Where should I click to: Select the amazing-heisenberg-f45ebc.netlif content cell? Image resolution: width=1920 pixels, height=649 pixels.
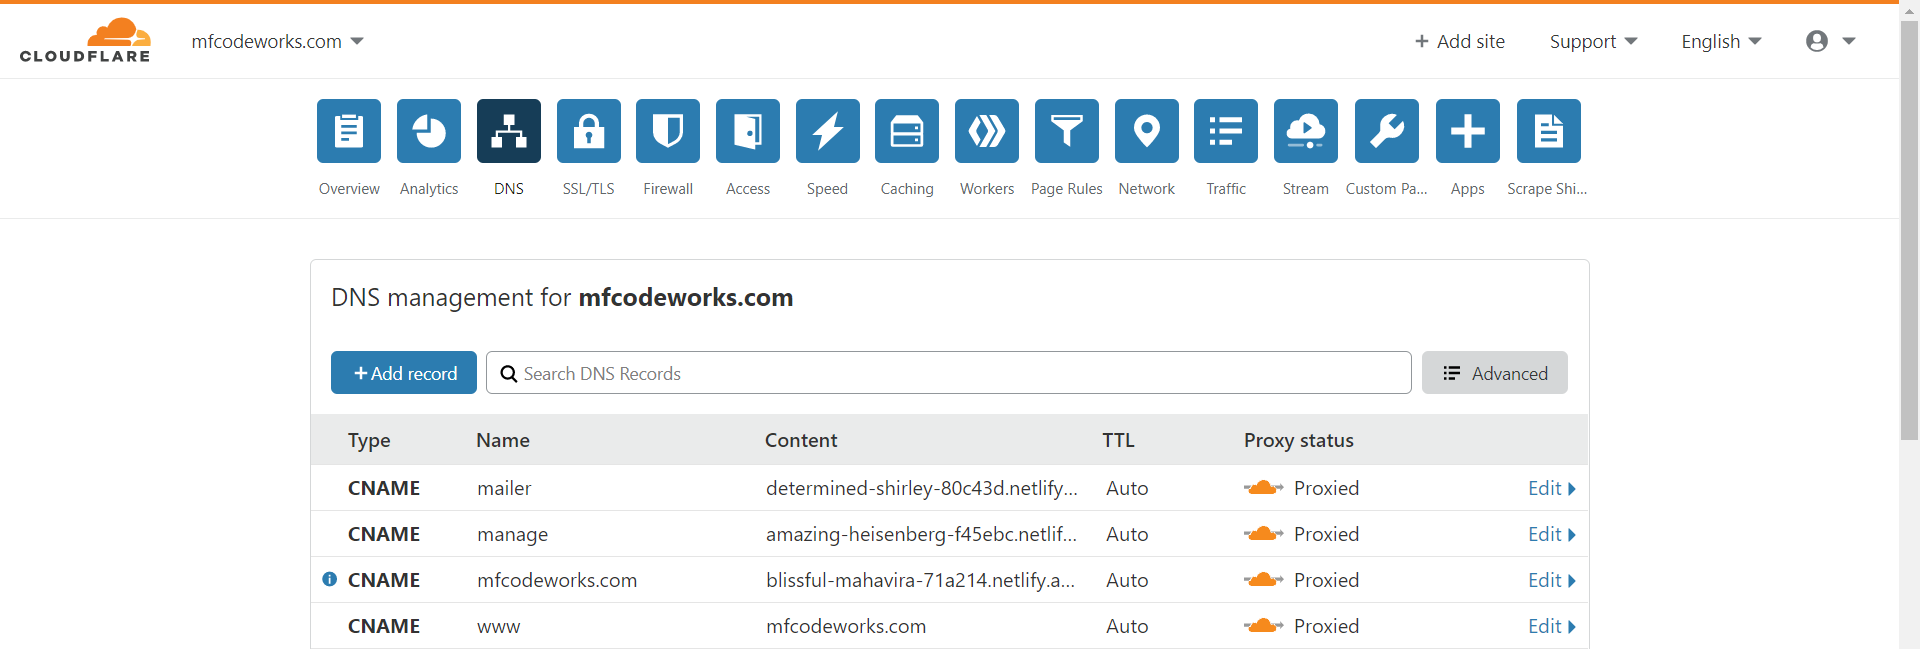pos(922,534)
